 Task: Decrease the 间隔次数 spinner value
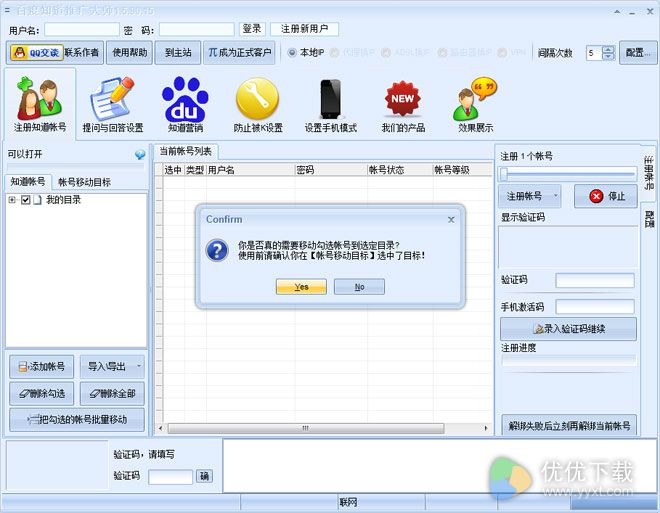pos(609,56)
